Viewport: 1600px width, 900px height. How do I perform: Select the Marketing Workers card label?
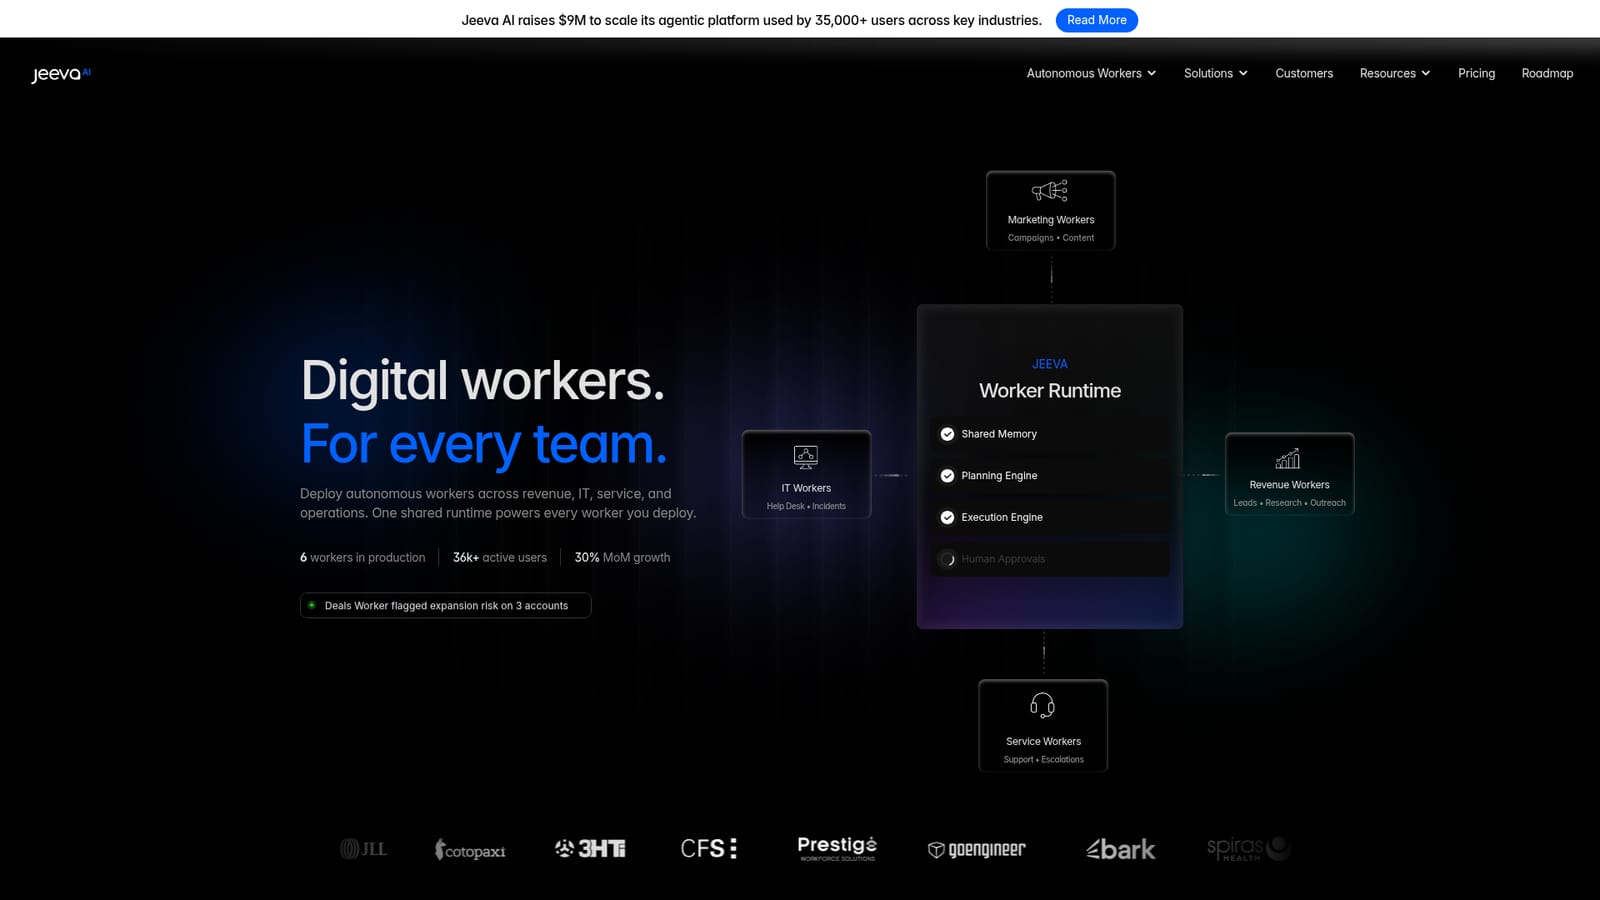pyautogui.click(x=1051, y=220)
